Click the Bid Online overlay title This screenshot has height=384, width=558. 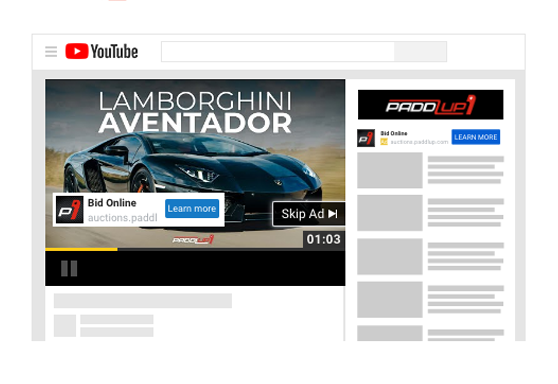pyautogui.click(x=112, y=203)
